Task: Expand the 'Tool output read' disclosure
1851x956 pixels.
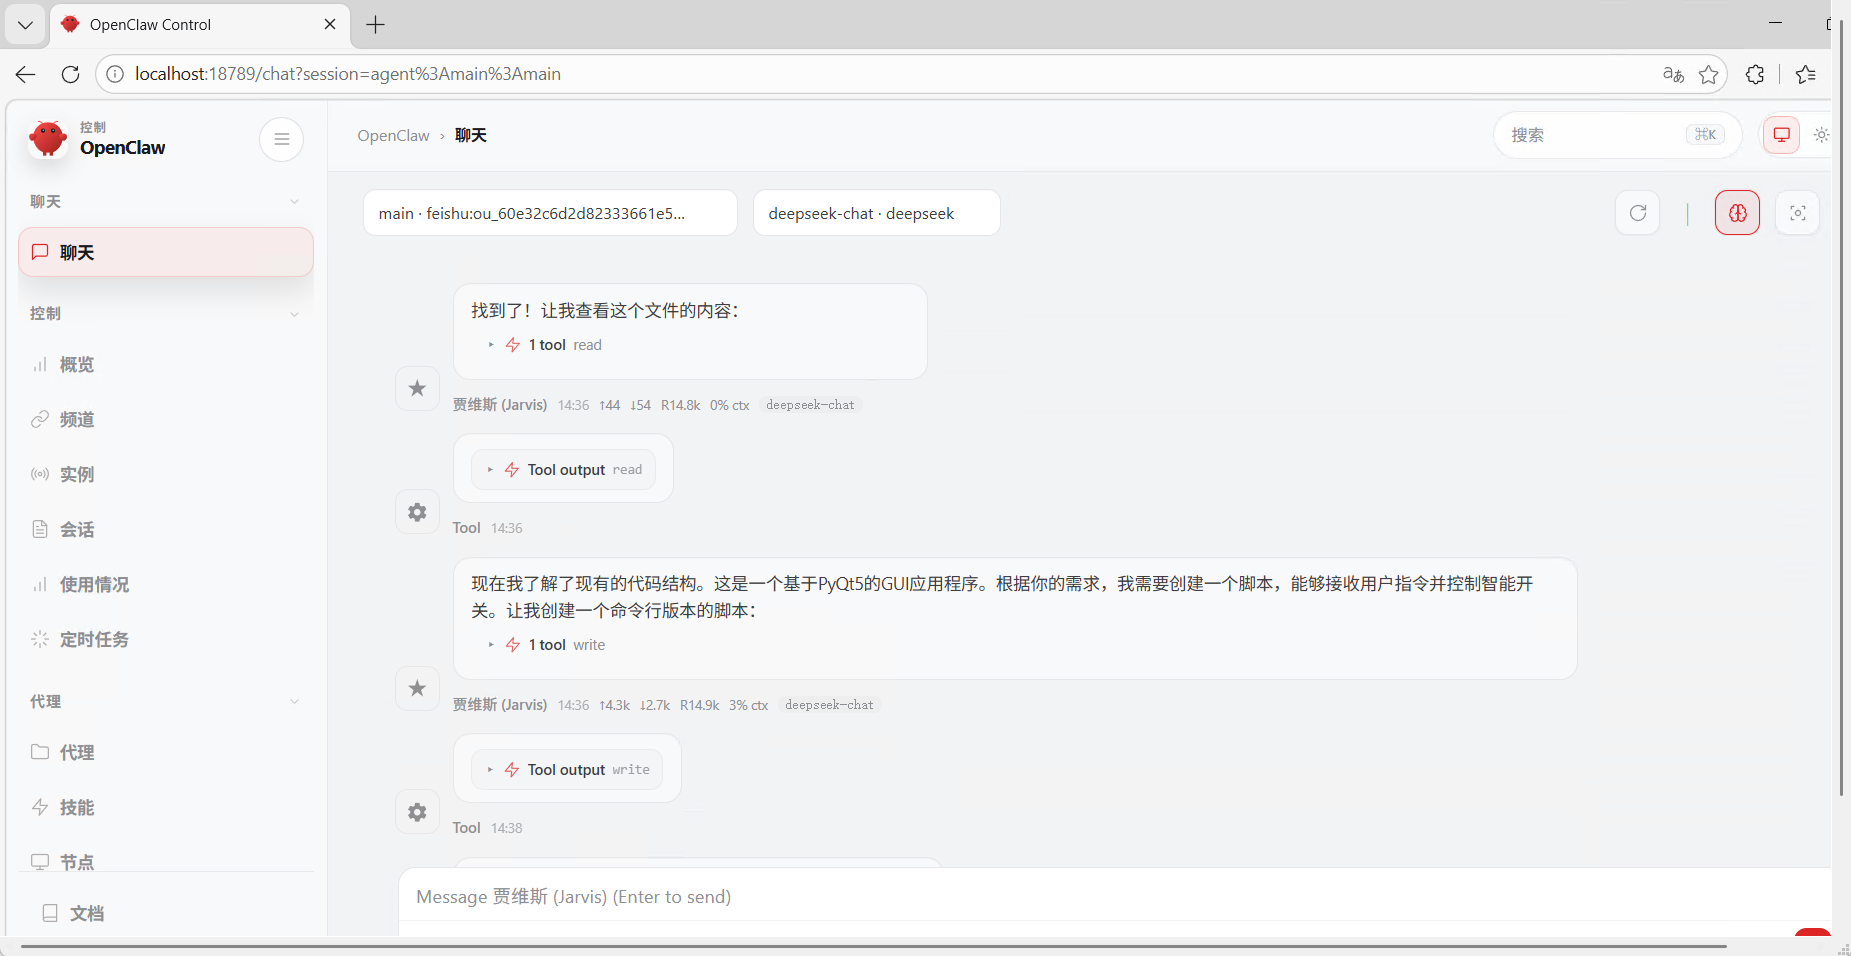Action: coord(564,470)
